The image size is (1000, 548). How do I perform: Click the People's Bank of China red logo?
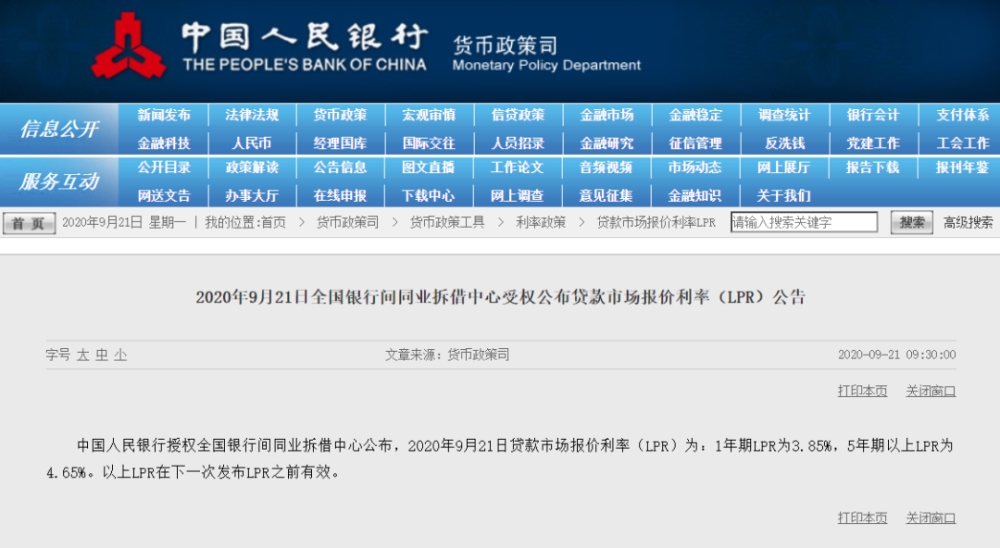(x=128, y=45)
